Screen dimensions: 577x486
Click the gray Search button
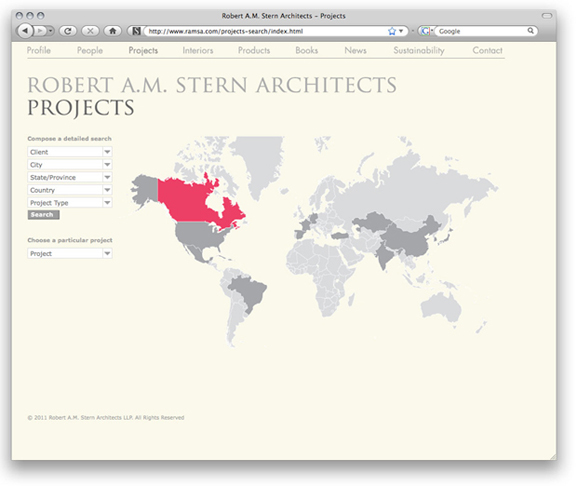coord(43,215)
